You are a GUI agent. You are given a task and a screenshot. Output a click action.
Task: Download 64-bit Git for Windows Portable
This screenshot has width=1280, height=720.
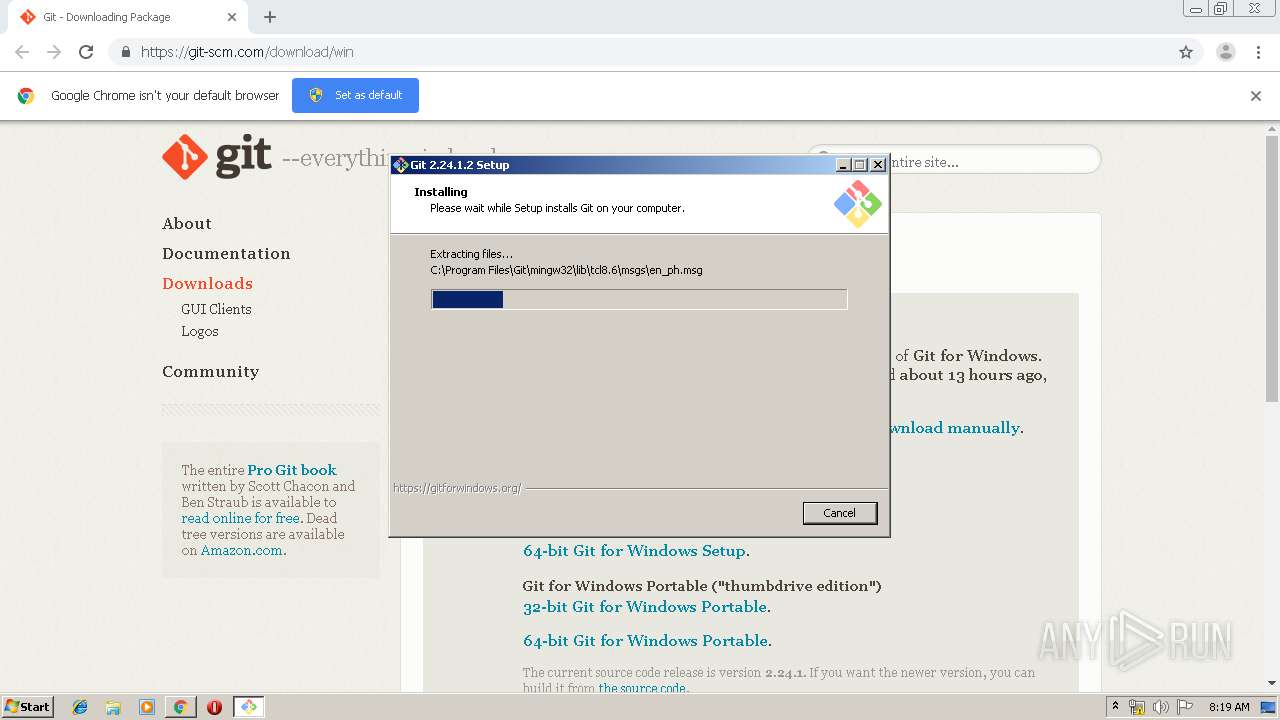coord(646,641)
